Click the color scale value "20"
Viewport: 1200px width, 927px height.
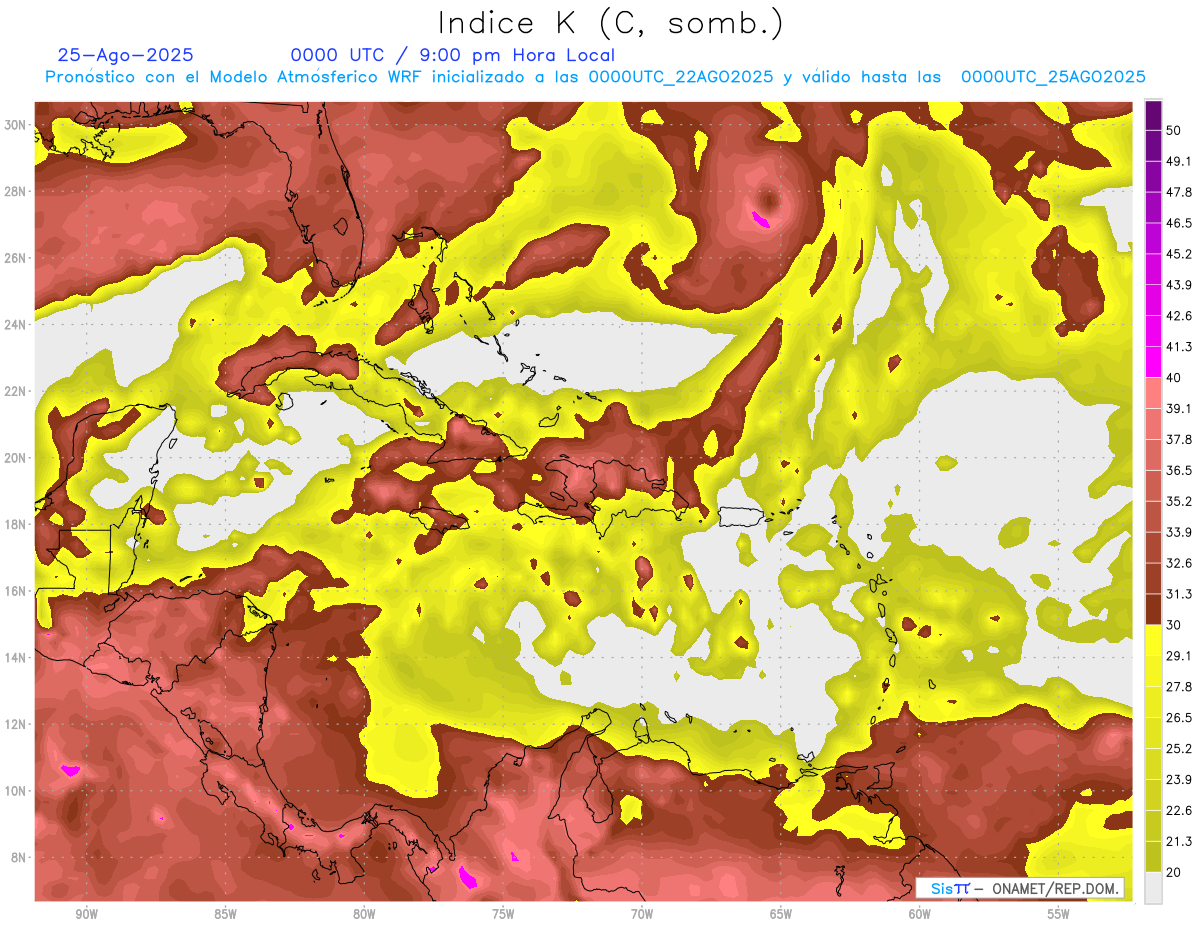click(1175, 873)
